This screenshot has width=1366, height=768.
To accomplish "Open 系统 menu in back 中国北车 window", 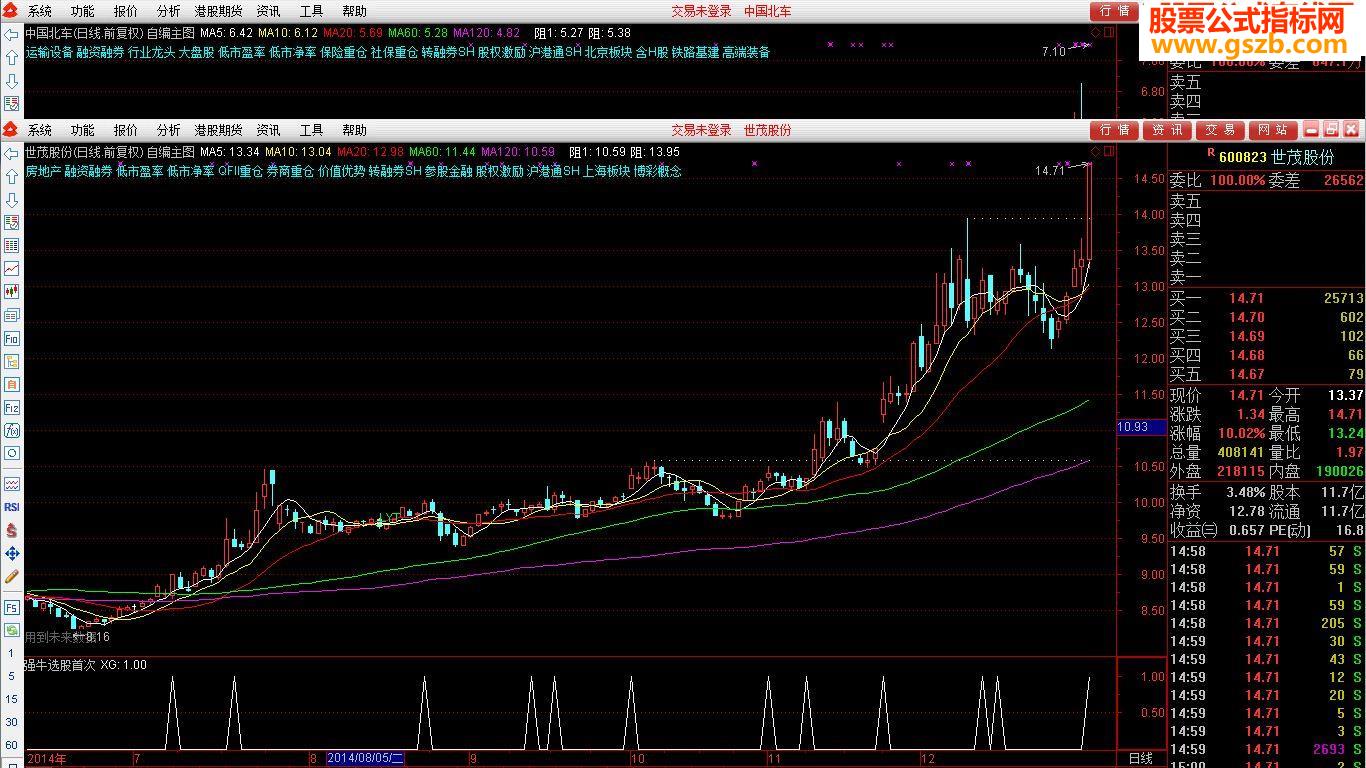I will pos(40,11).
